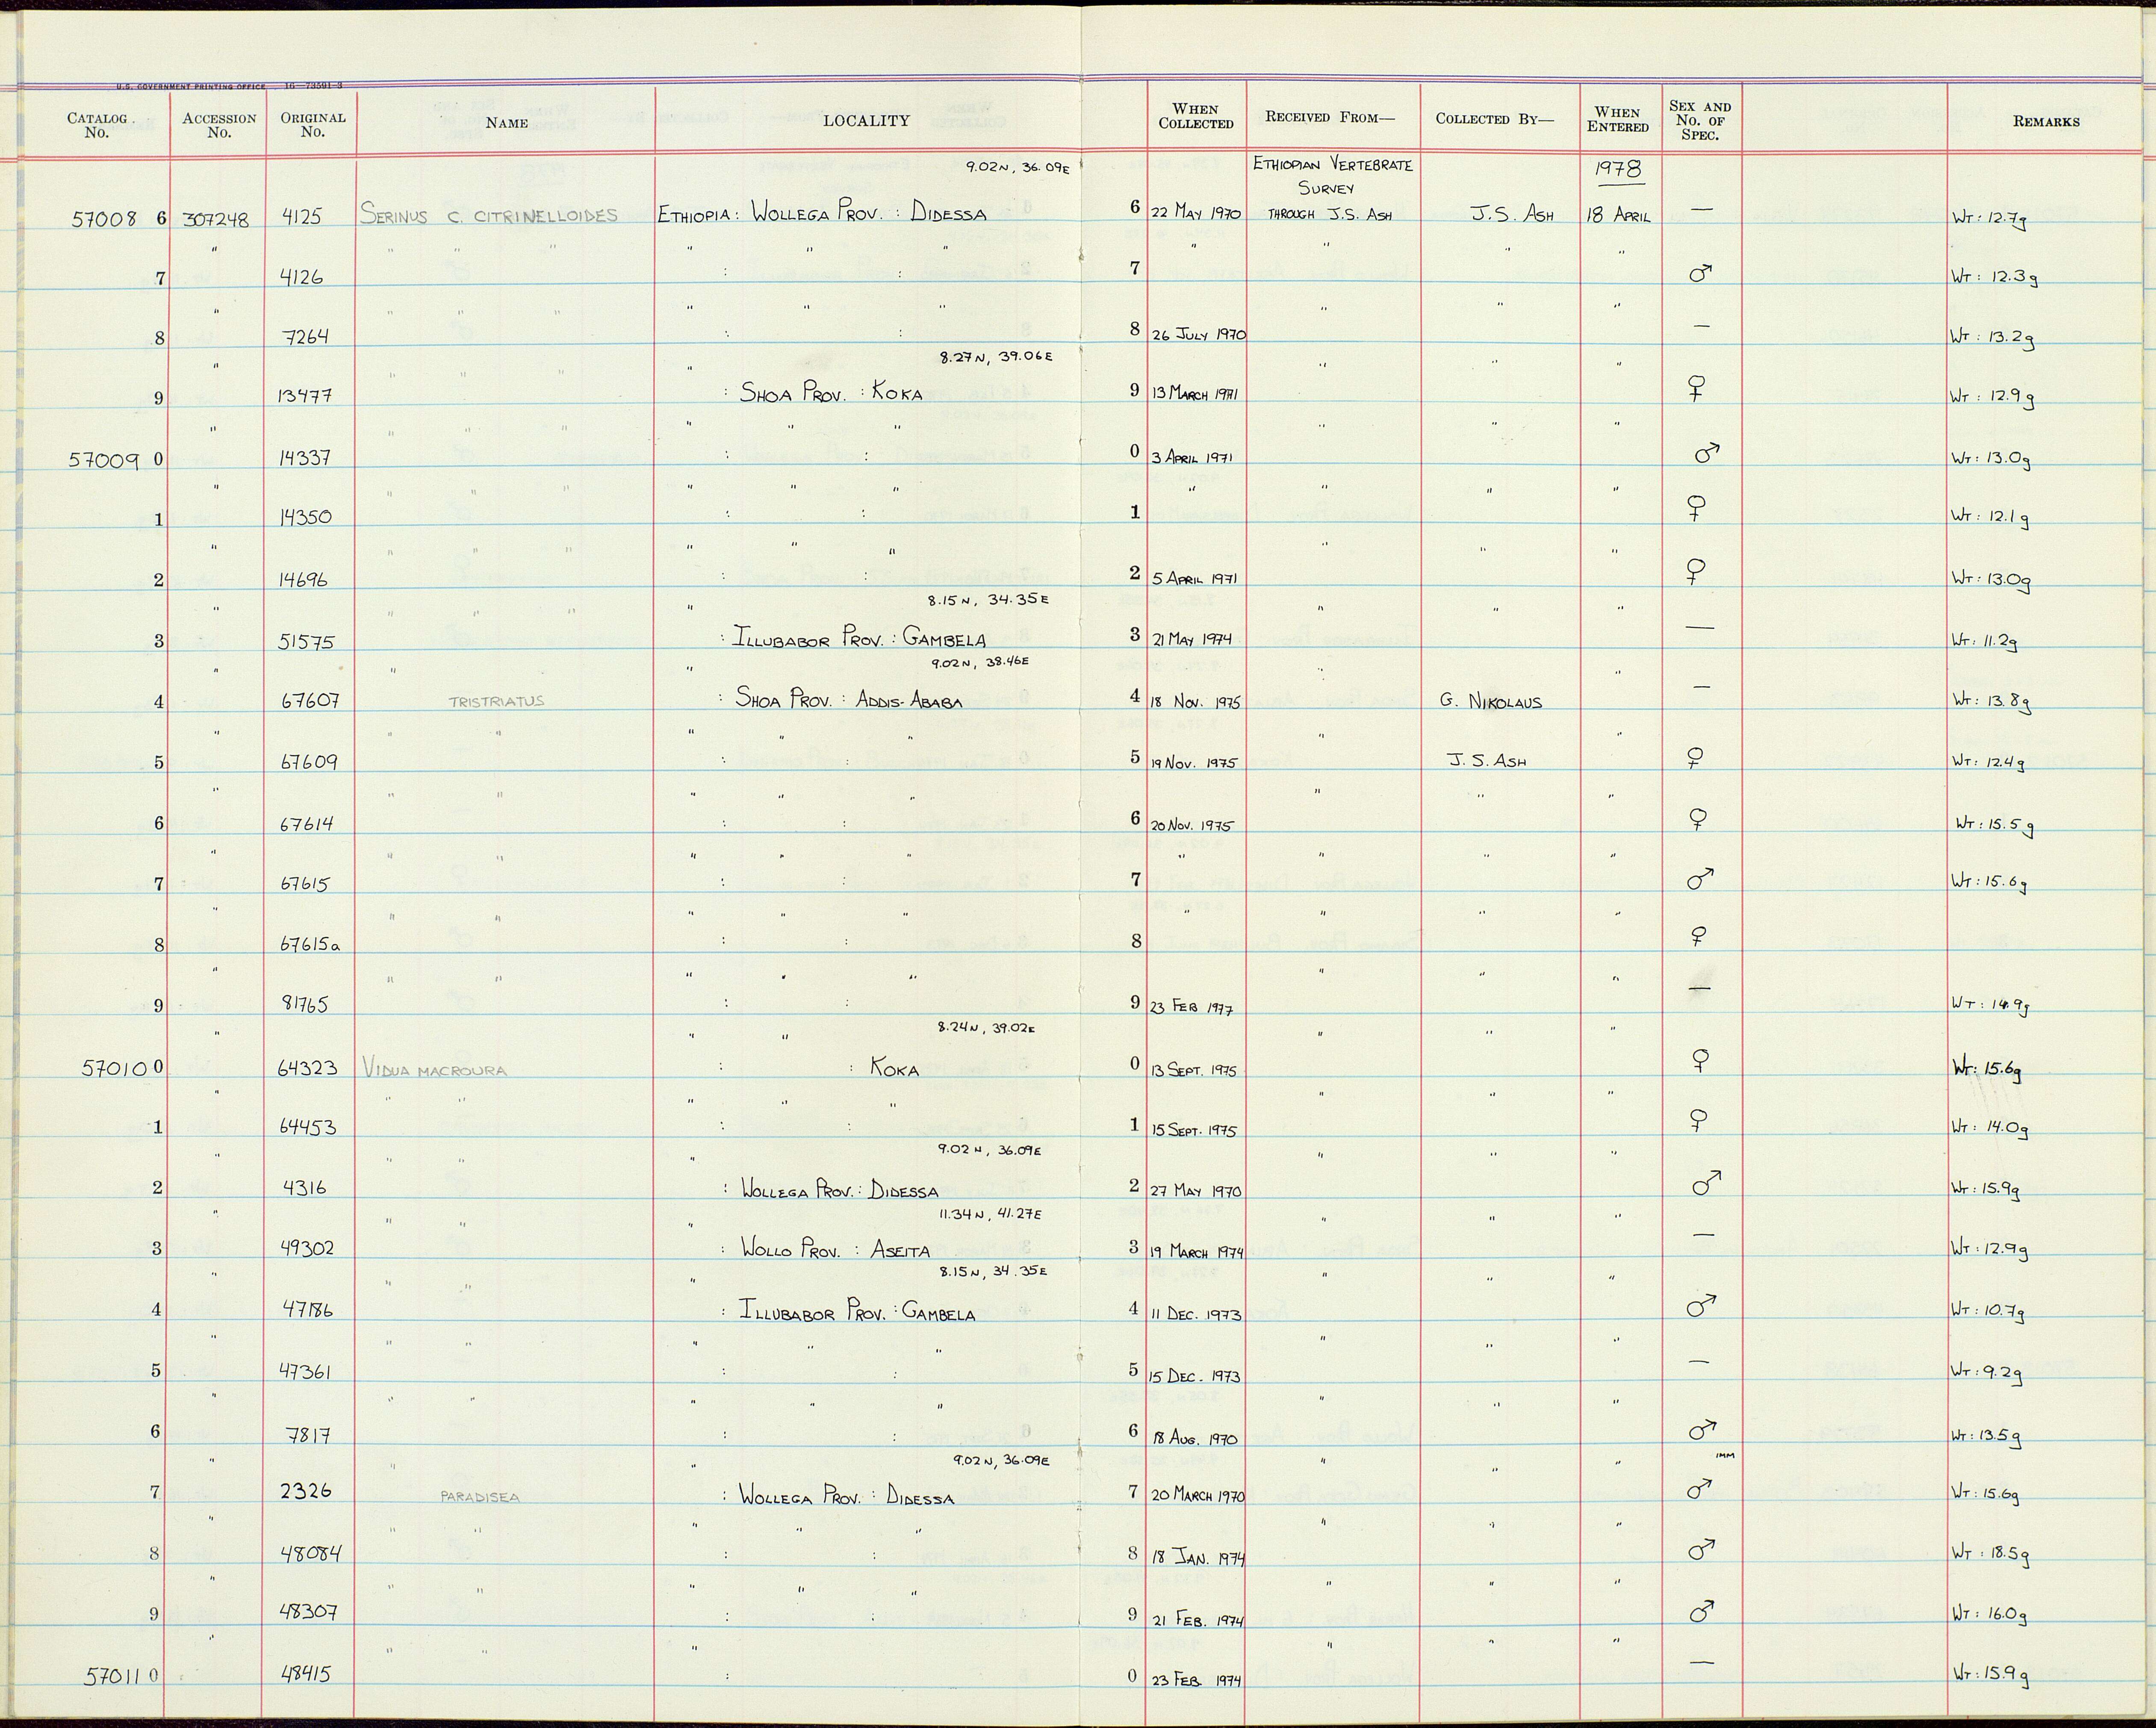The width and height of the screenshot is (2156, 1728).
Task: Click the male symbol in the 48307 row
Action: point(1702,1611)
